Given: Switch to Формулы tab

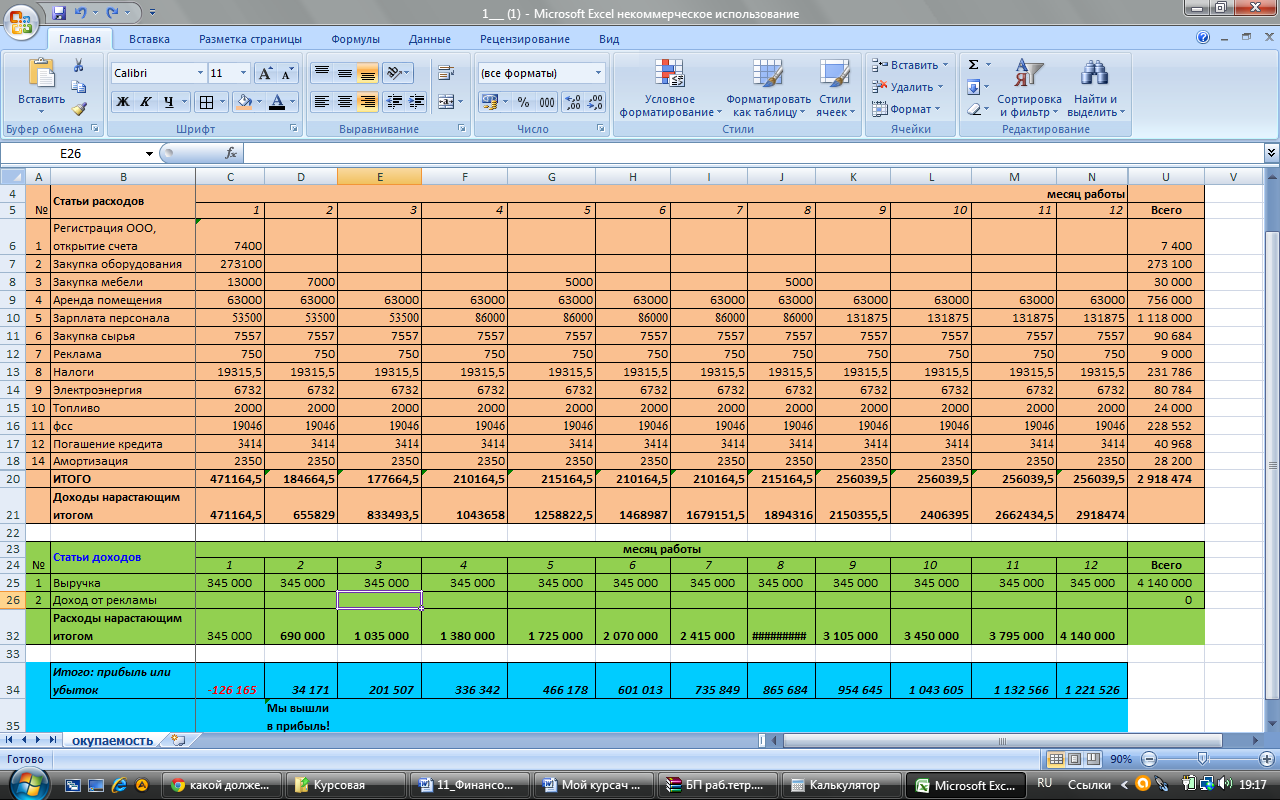Looking at the screenshot, I should (x=355, y=39).
